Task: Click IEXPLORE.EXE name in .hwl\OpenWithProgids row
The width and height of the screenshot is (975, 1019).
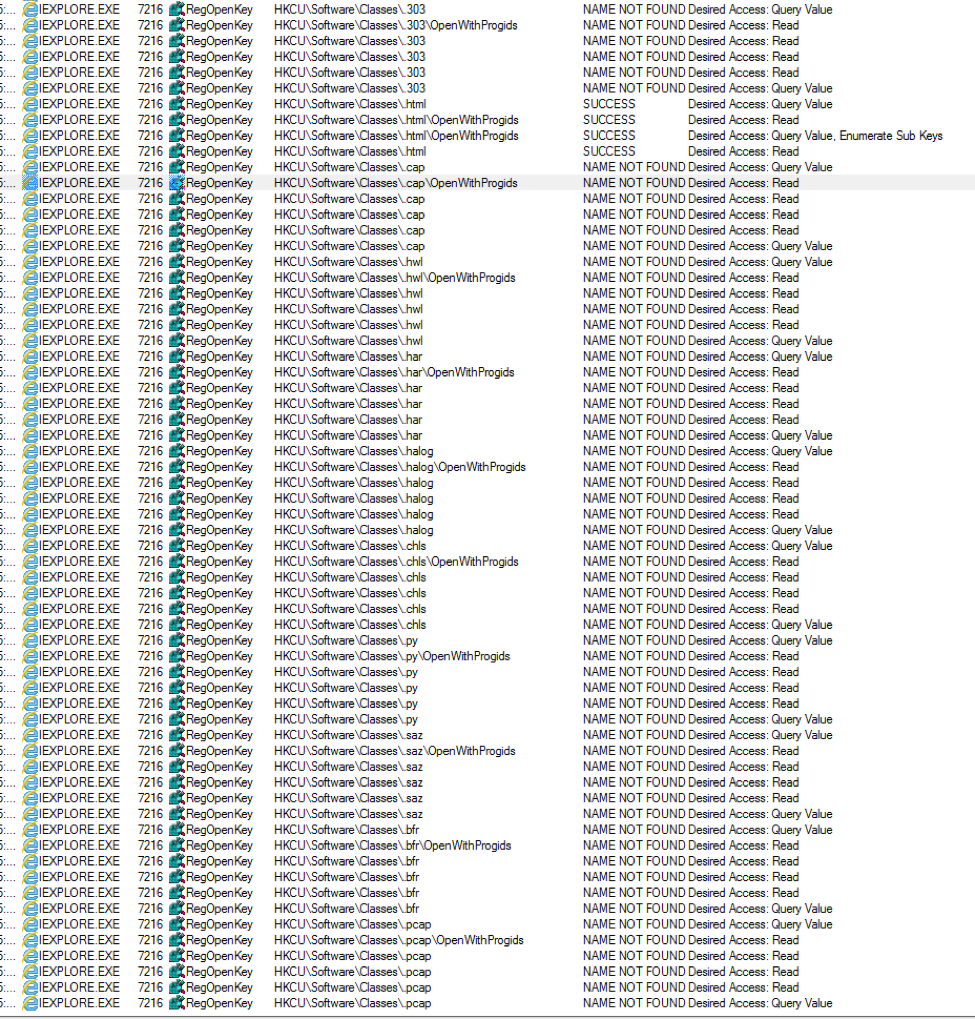Action: [x=79, y=277]
